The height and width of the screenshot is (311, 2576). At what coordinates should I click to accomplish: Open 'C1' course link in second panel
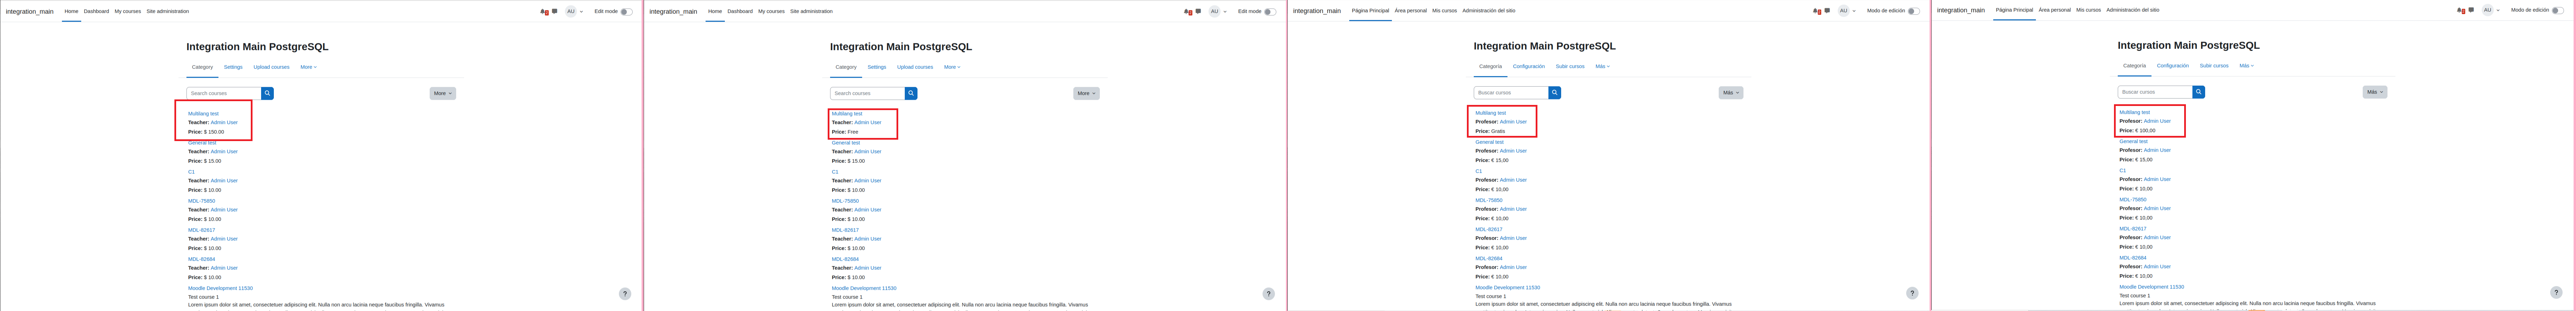[x=835, y=172]
